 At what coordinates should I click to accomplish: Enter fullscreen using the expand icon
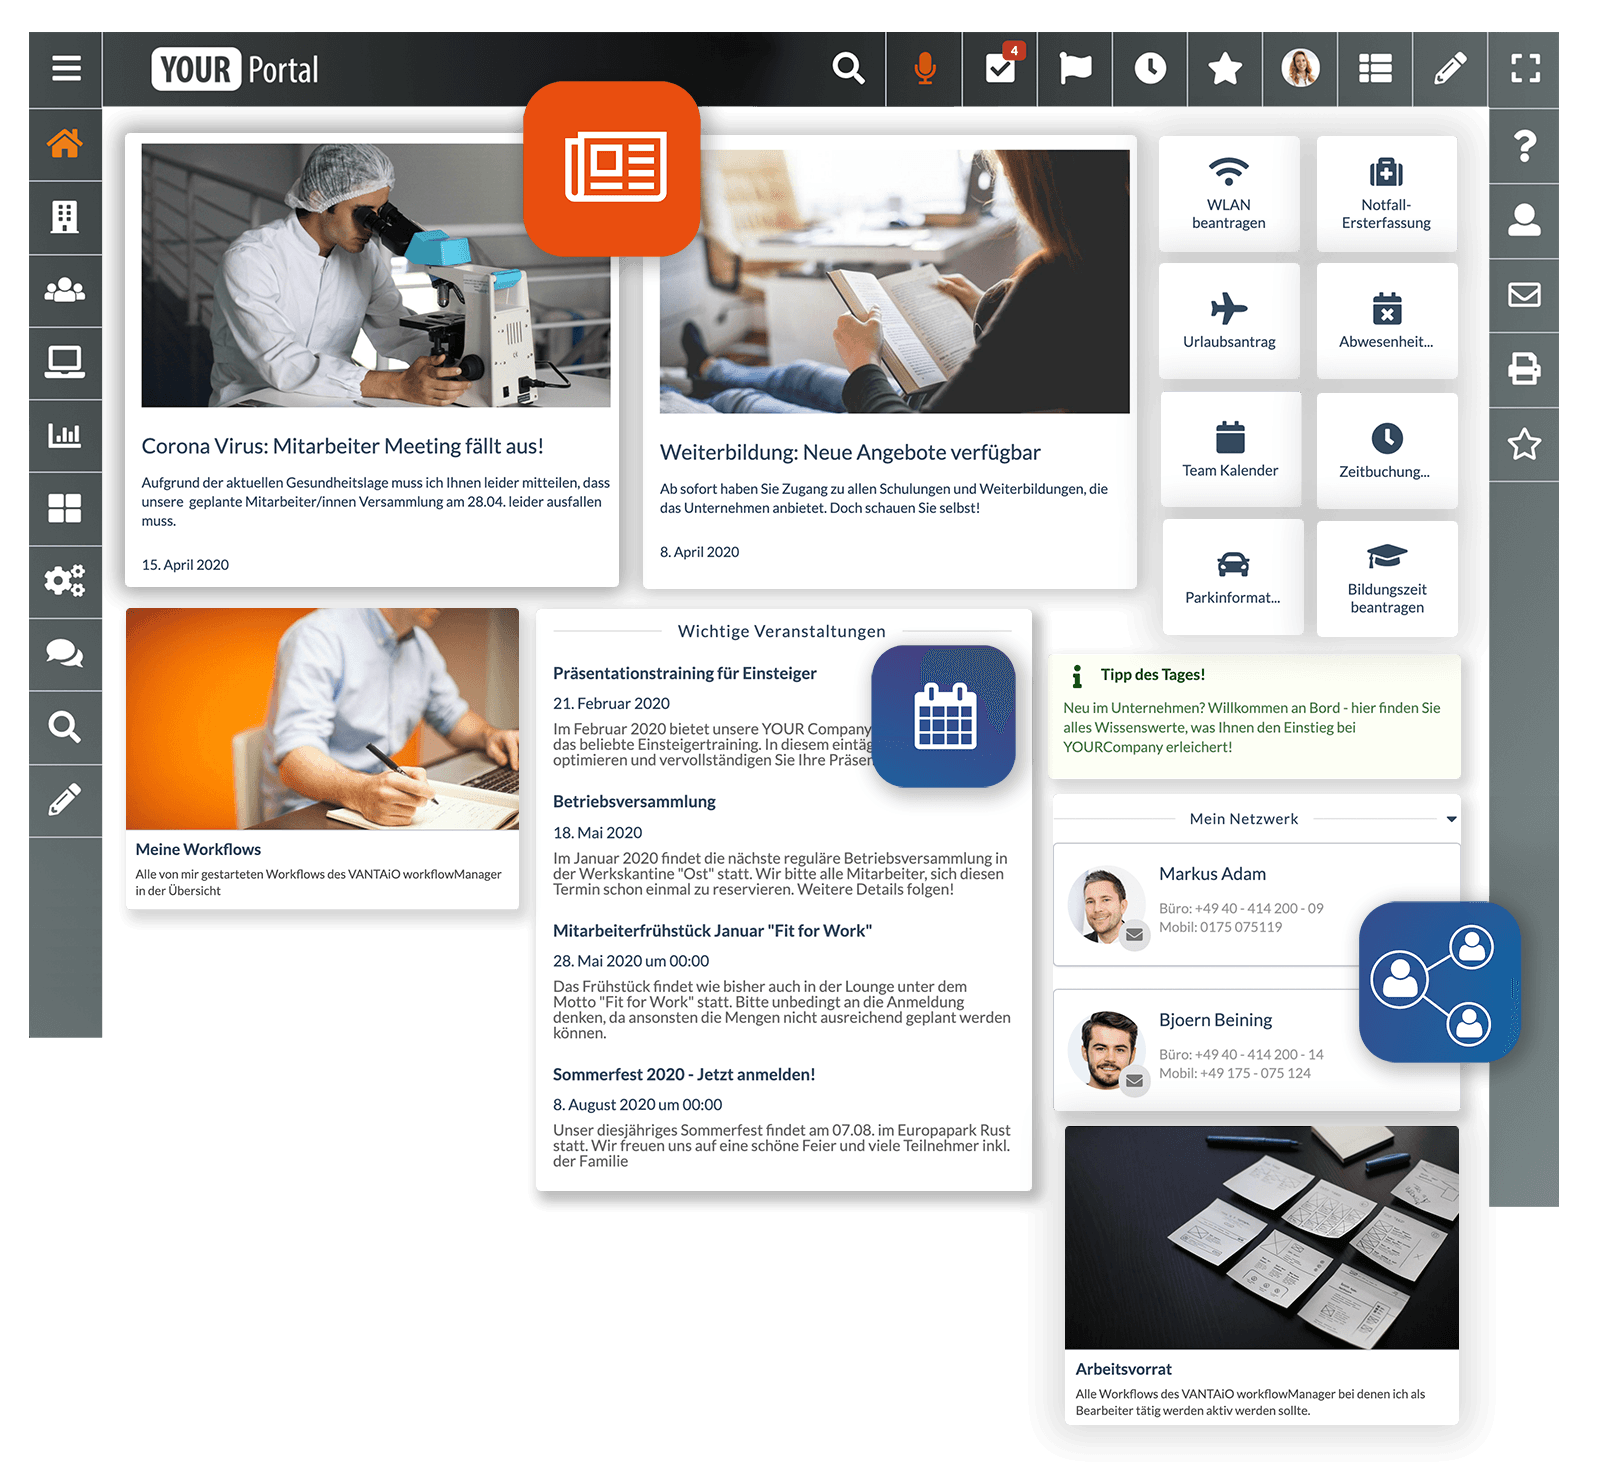coord(1524,68)
